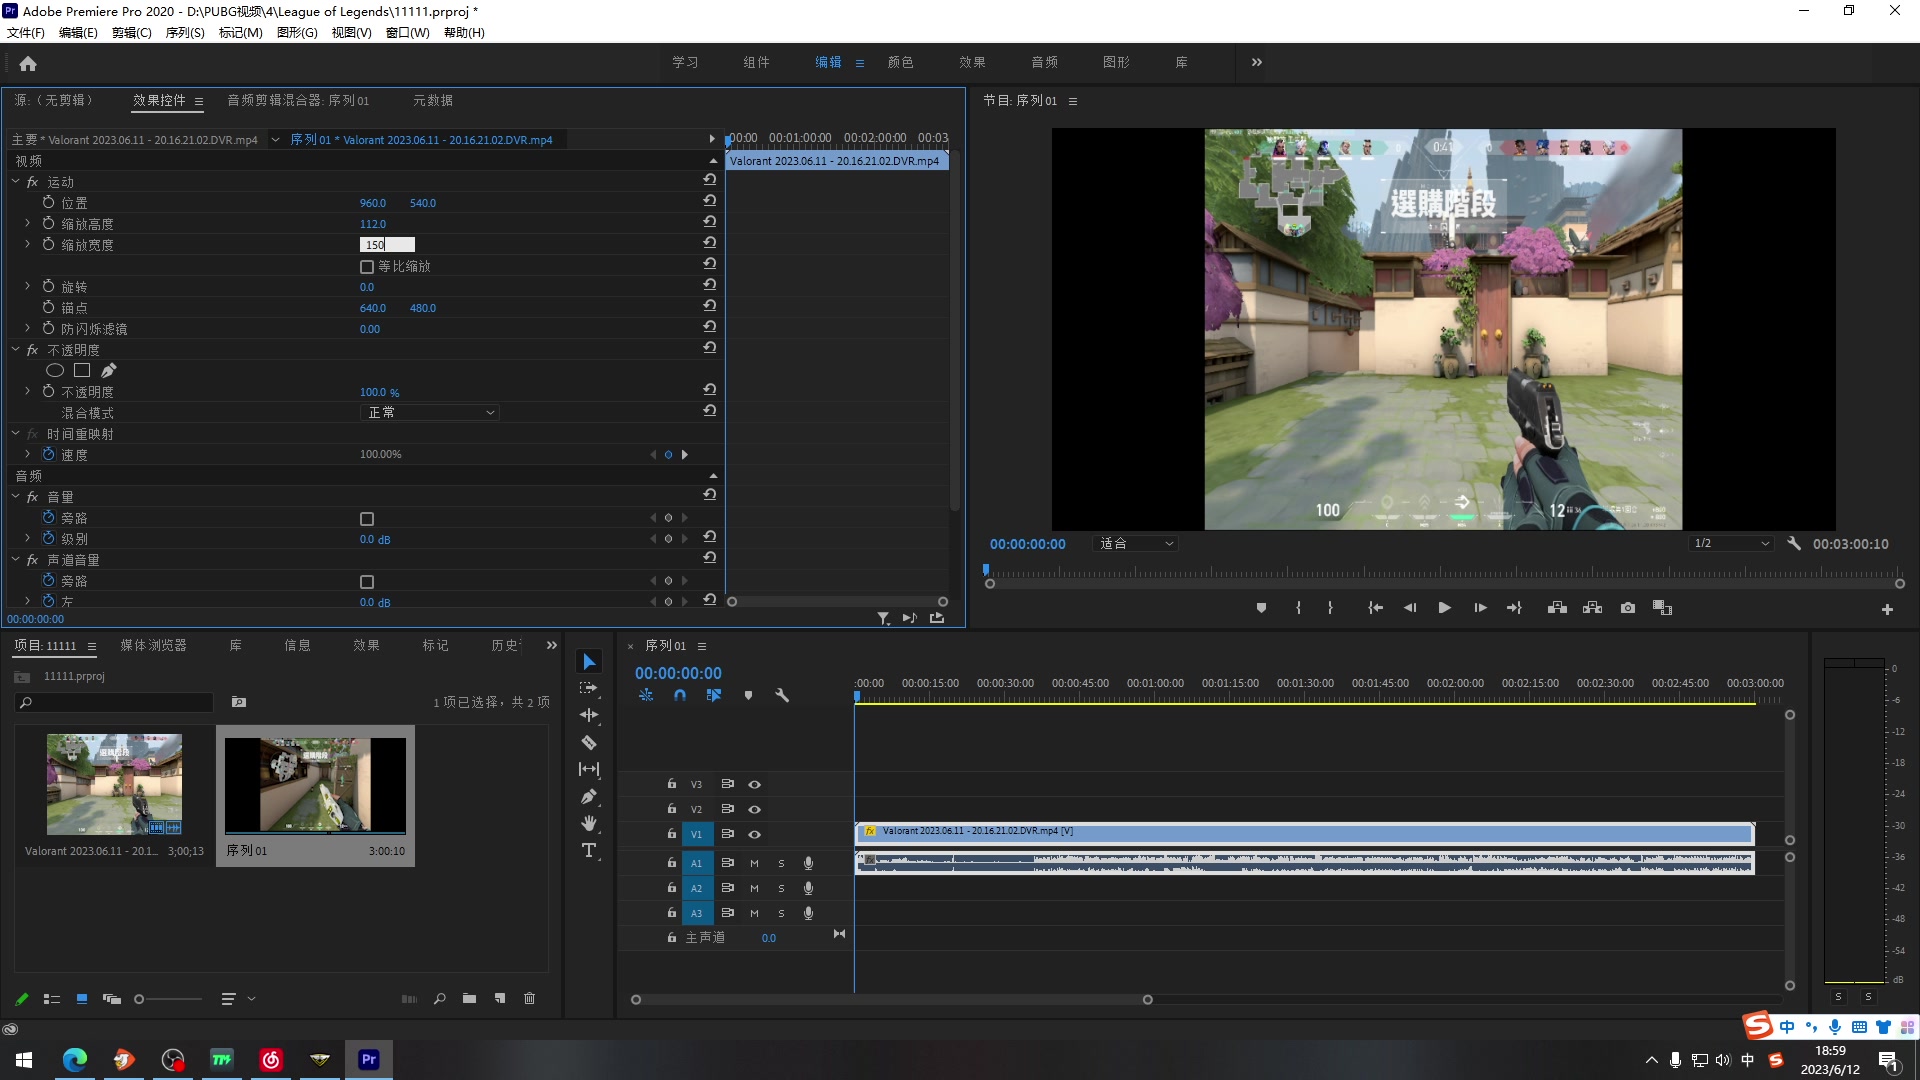1920x1080 pixels.
Task: Click Export Frame camera icon
Action: point(1628,608)
